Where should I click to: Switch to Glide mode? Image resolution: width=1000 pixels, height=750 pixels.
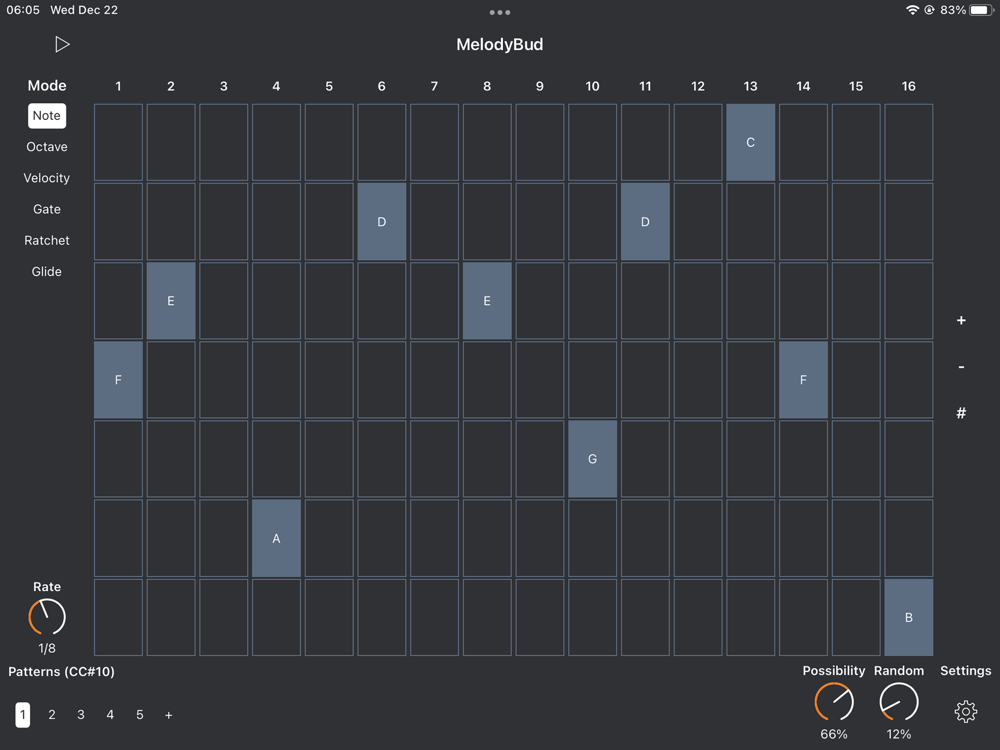click(47, 272)
